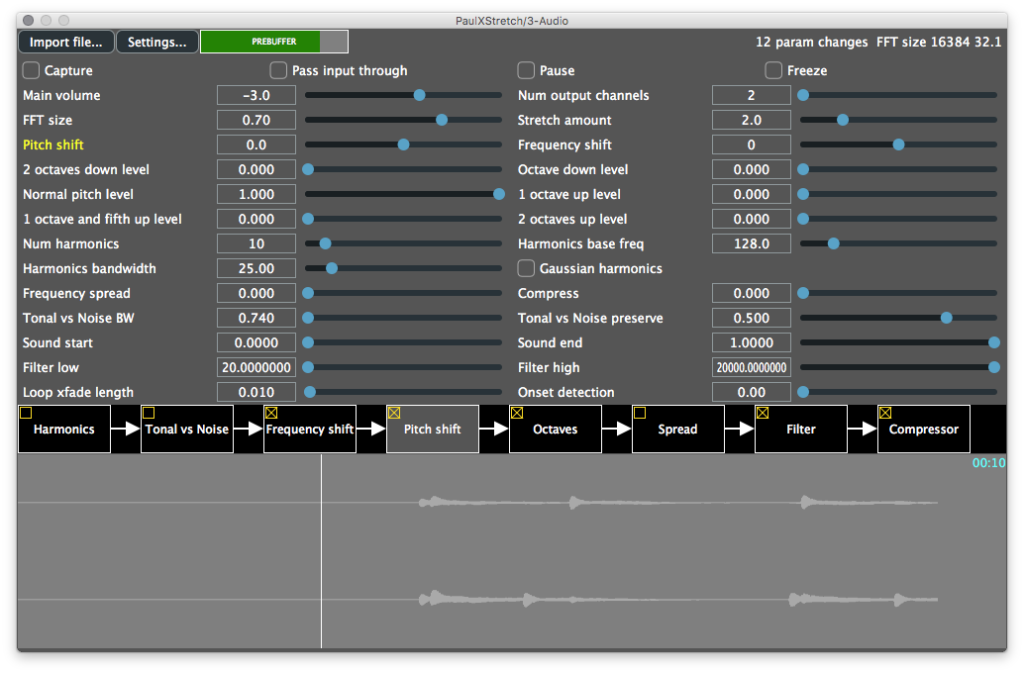Enable the Freeze checkbox
Screen dimensions: 1024x673
773,70
